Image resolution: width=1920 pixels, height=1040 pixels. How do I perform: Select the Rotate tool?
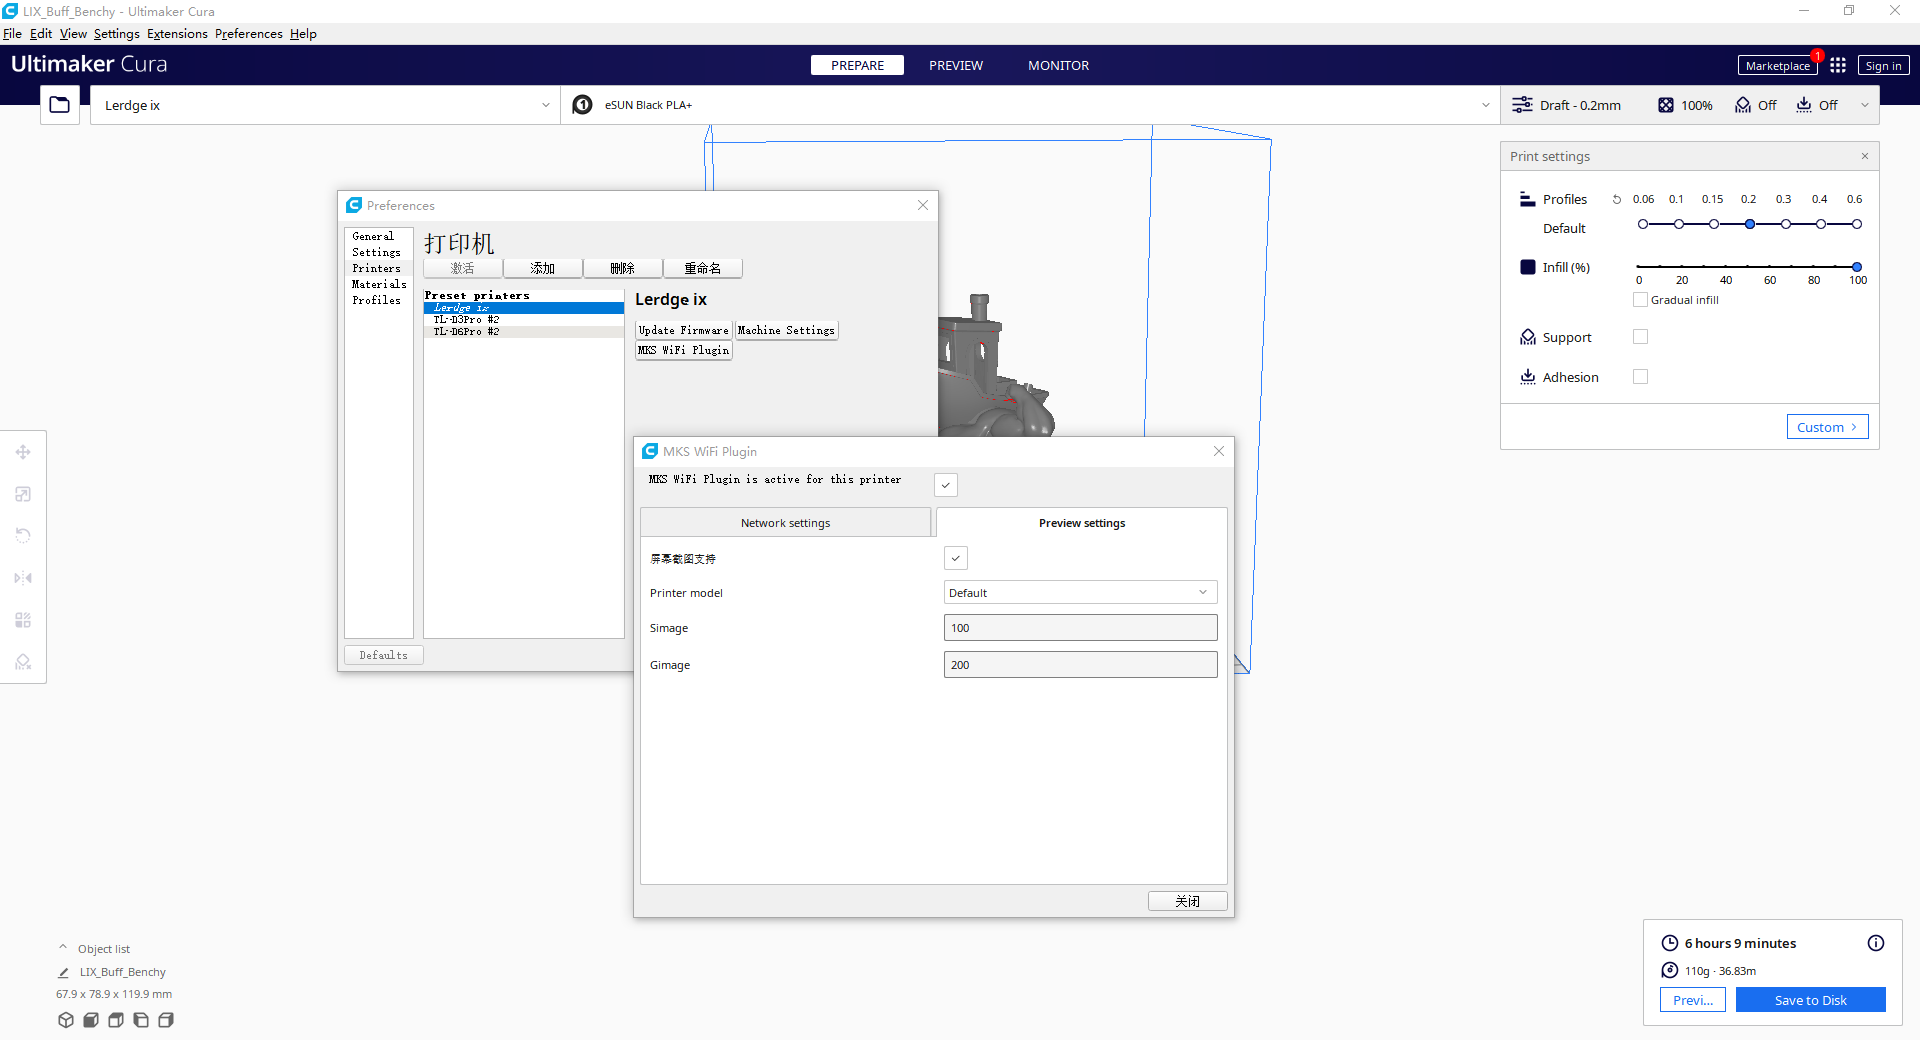(22, 536)
